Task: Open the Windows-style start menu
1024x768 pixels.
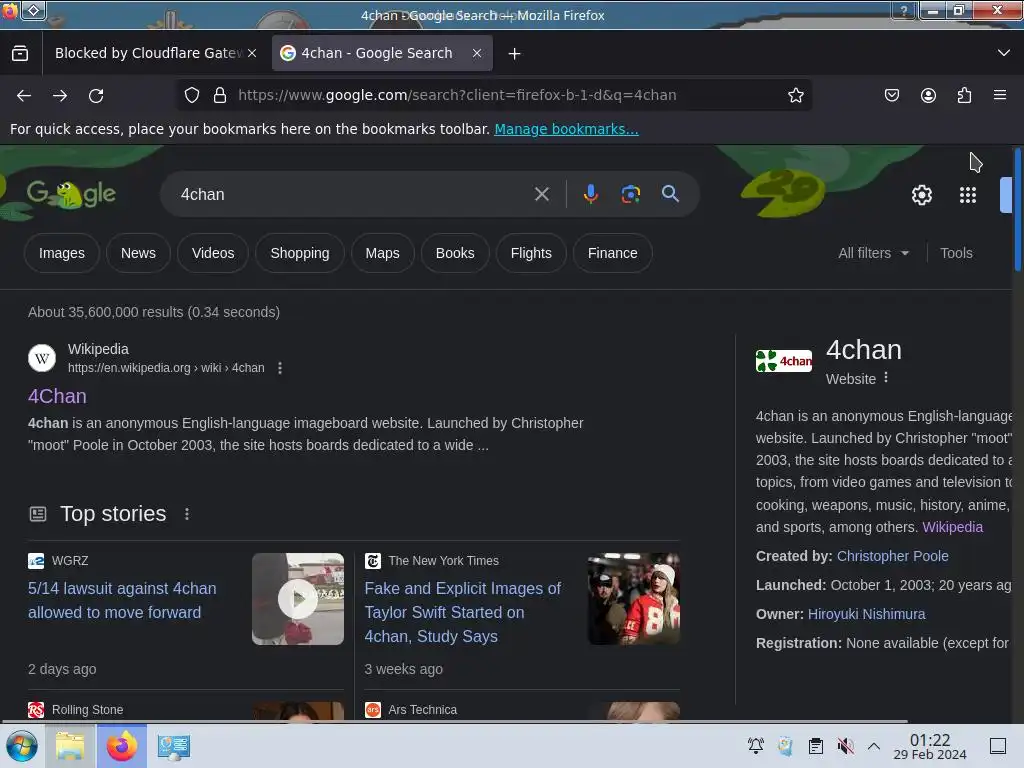Action: click(x=22, y=746)
